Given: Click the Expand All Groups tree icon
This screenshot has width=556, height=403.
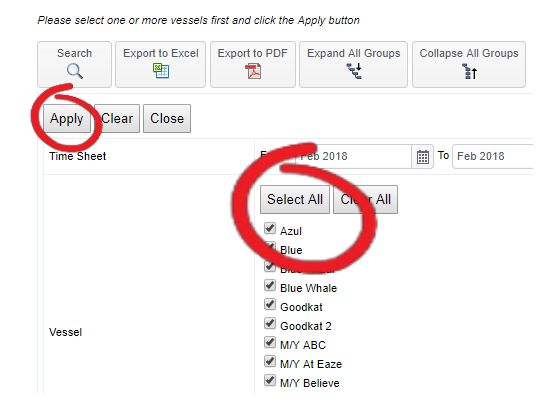Looking at the screenshot, I should click(x=354, y=71).
